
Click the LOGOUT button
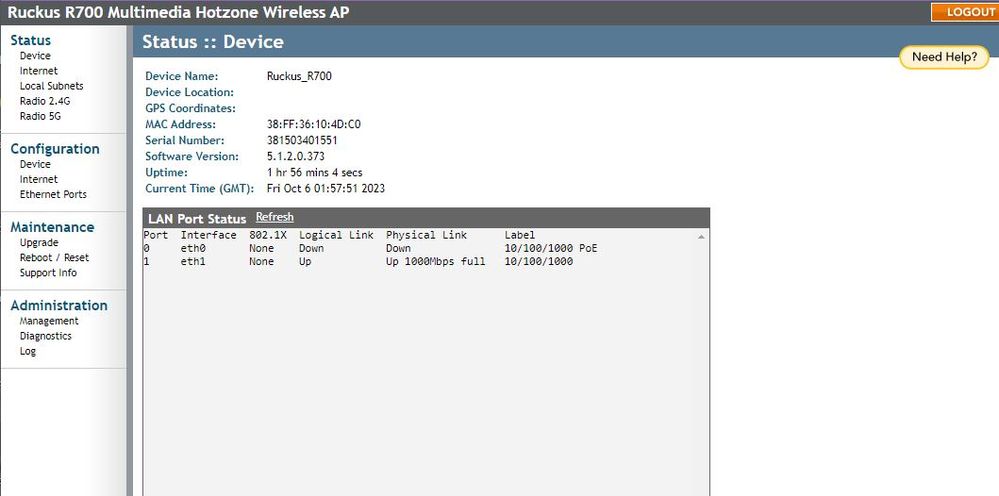coord(965,12)
